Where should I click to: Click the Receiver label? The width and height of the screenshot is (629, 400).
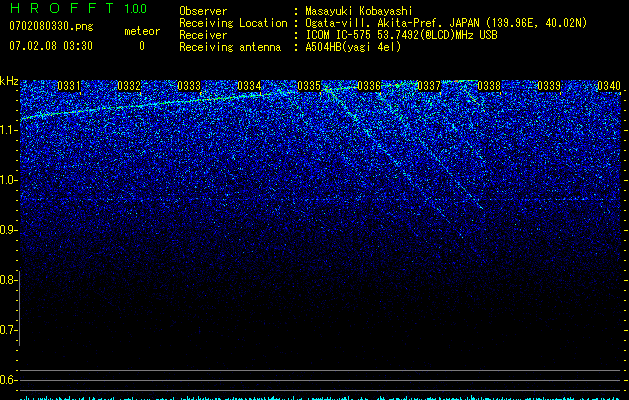[203, 35]
